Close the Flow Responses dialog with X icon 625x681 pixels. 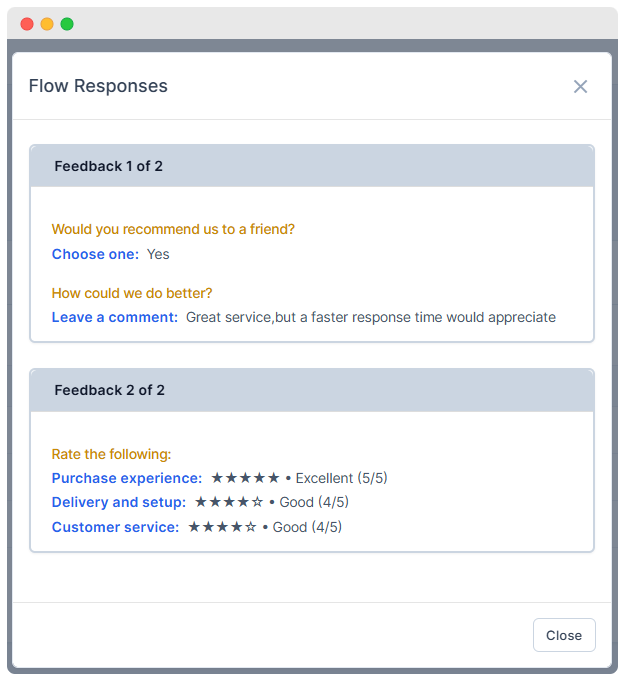(580, 87)
